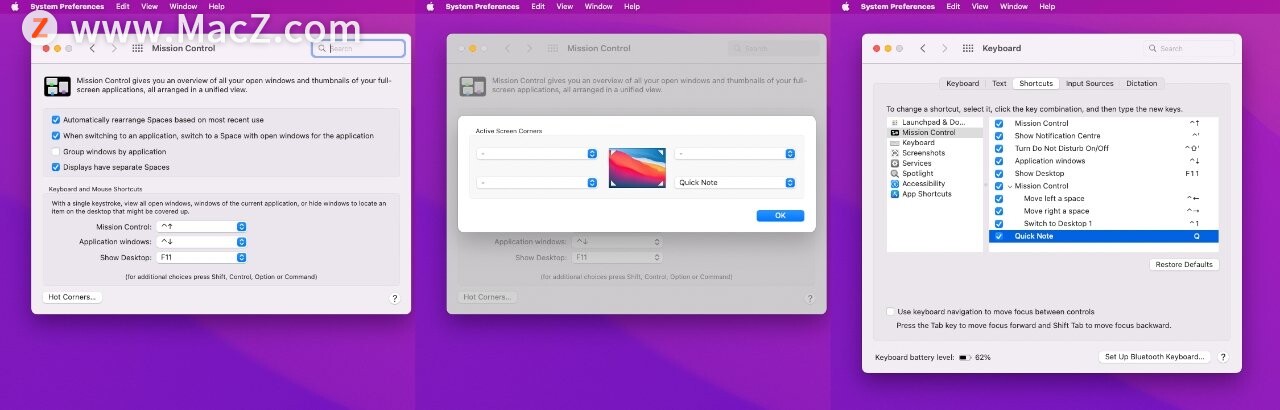
Task: Open the help button in Keyboard window
Action: pos(1223,357)
